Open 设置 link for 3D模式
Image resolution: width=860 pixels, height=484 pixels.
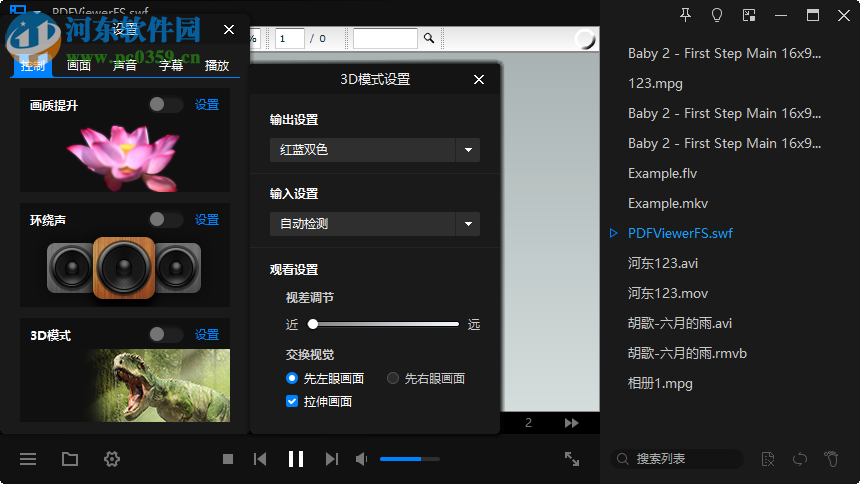pyautogui.click(x=207, y=334)
